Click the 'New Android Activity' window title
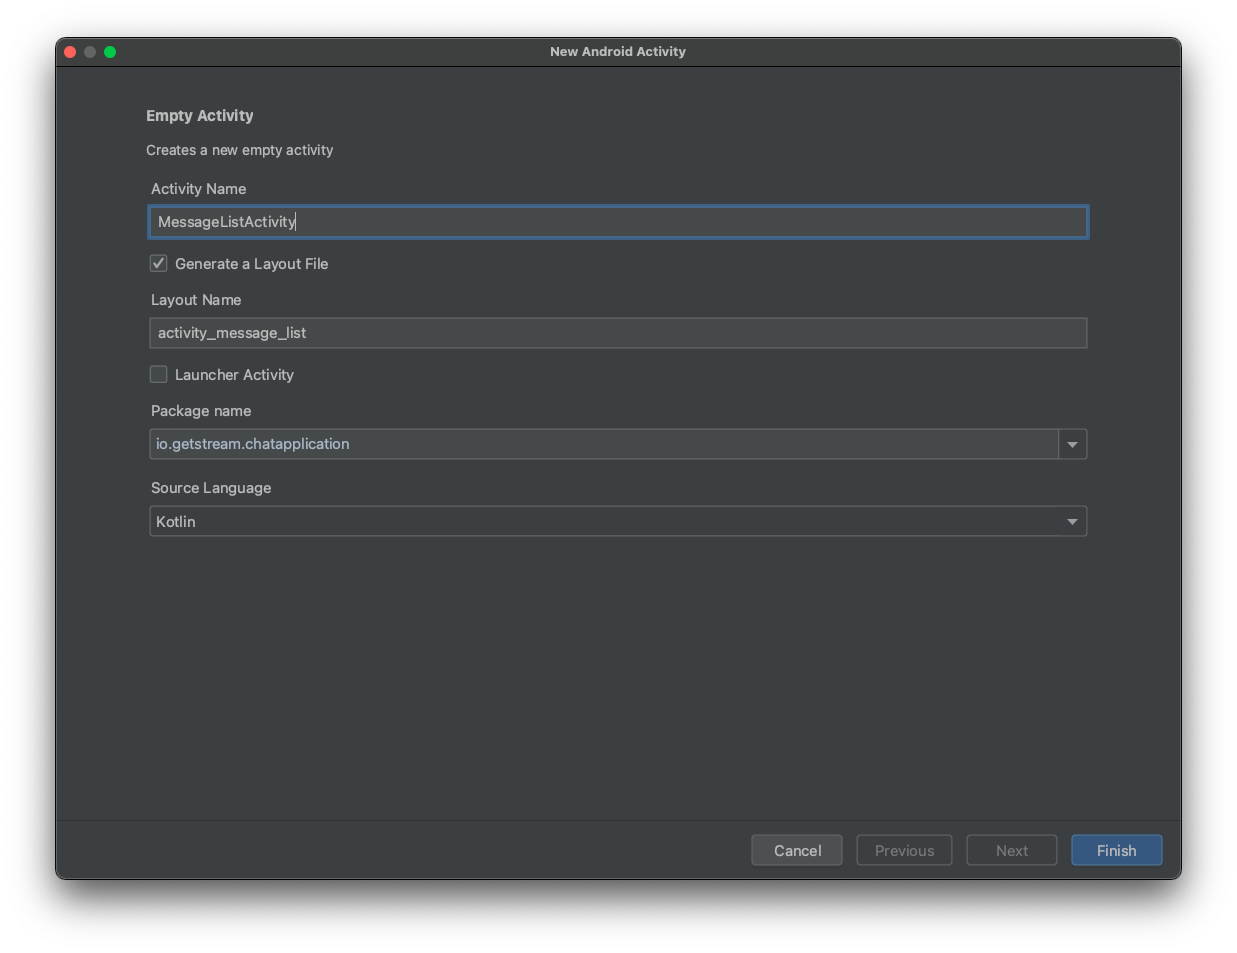 tap(618, 52)
